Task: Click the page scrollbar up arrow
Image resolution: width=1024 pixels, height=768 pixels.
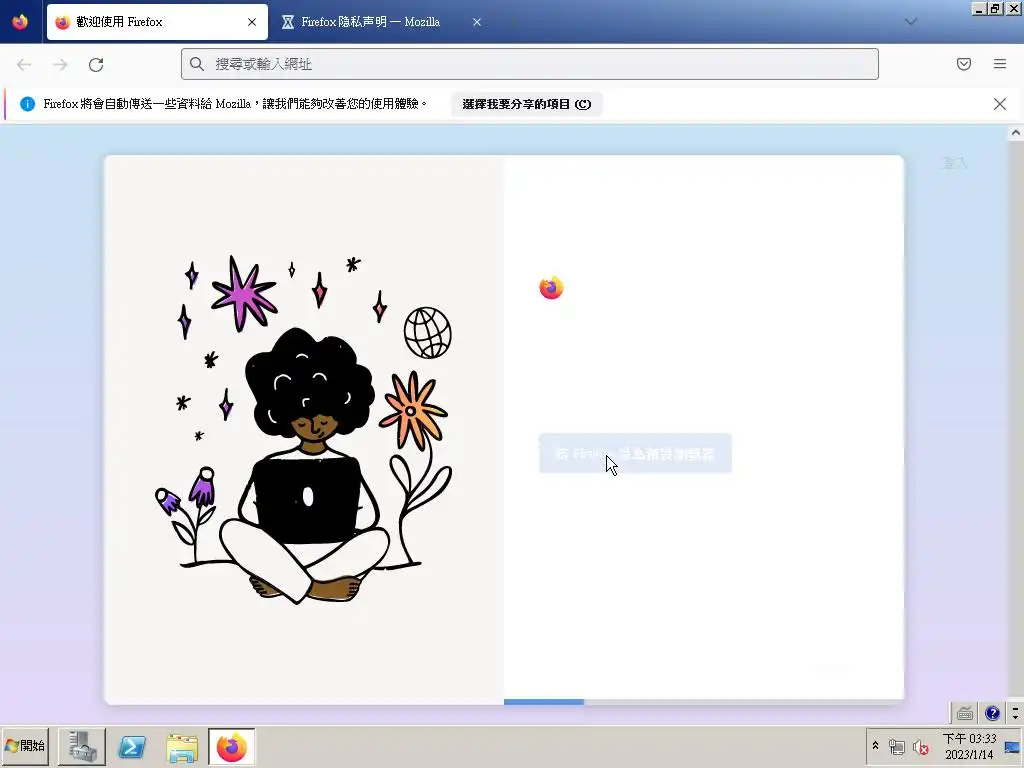Action: click(x=1016, y=133)
